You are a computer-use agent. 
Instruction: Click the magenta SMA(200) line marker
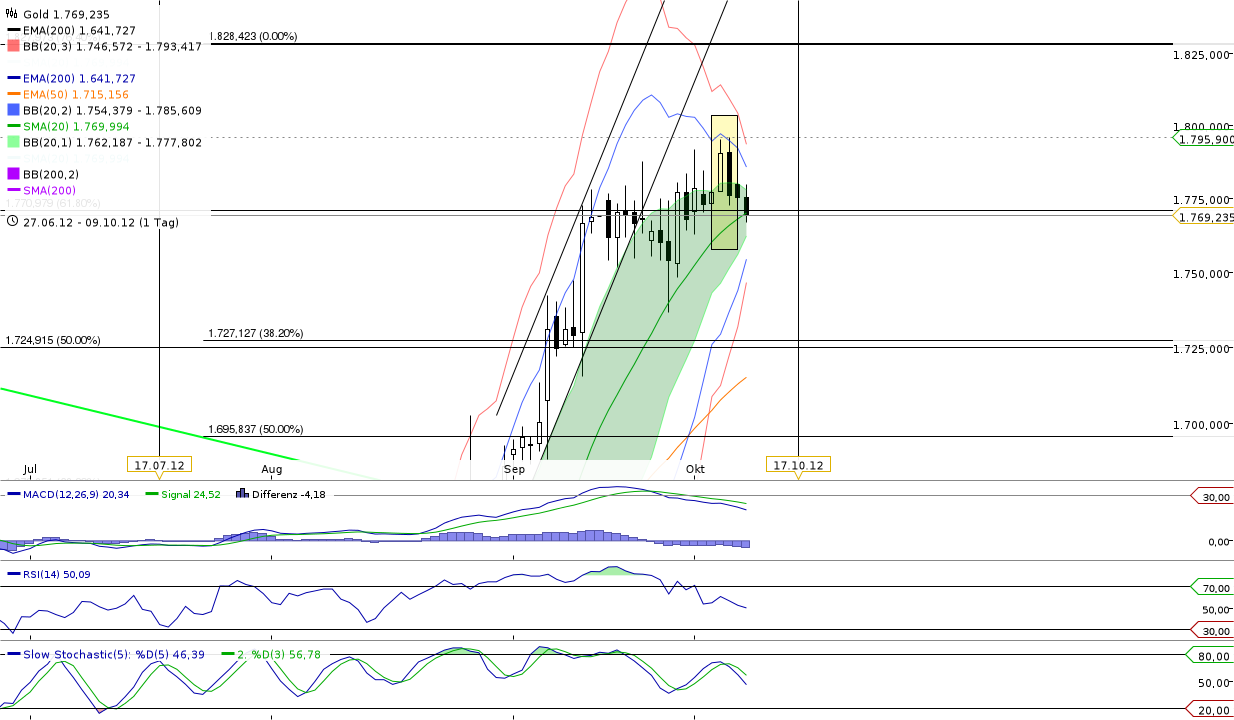[x=12, y=189]
